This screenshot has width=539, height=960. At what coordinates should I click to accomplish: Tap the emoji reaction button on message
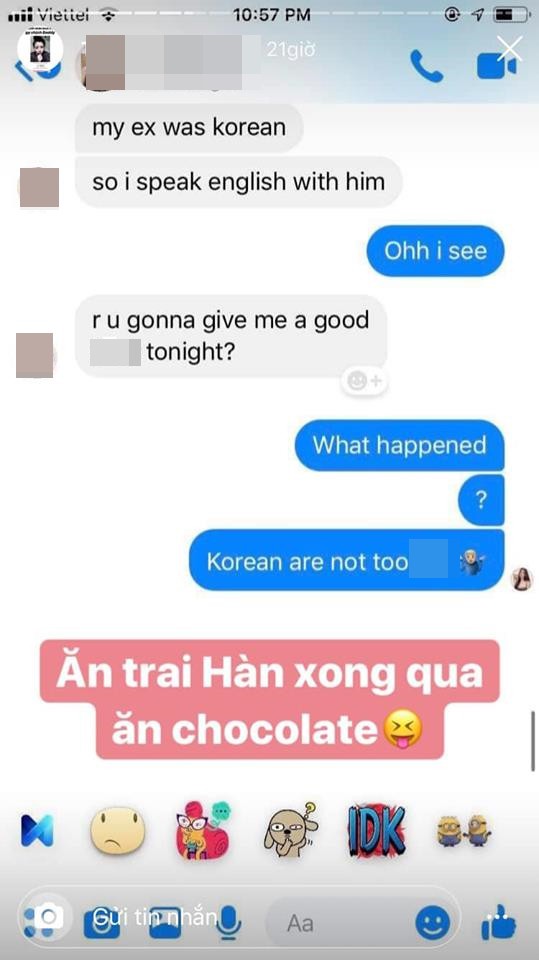(364, 381)
